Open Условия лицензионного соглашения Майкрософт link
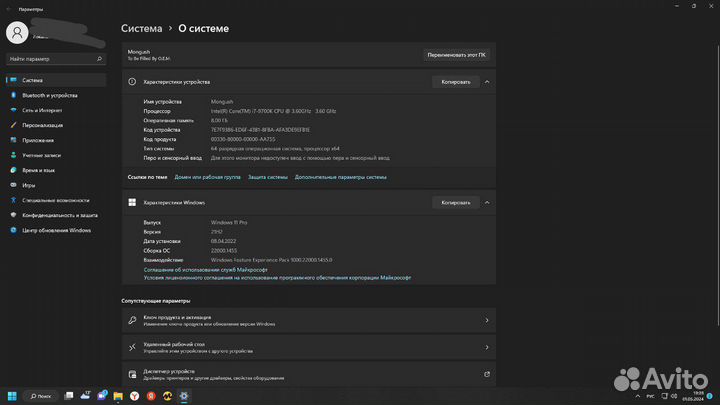The image size is (720, 405). [x=277, y=277]
